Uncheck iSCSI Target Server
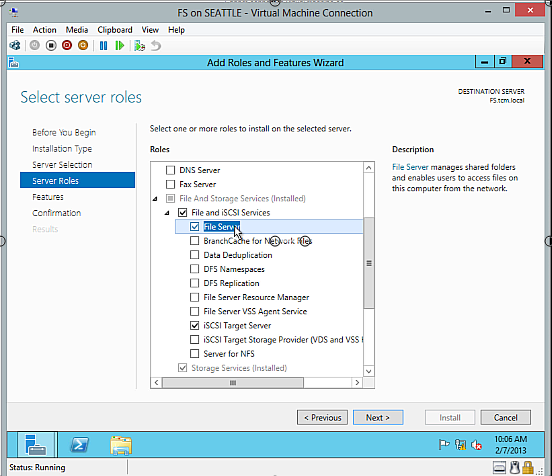The image size is (552, 476). 194,326
